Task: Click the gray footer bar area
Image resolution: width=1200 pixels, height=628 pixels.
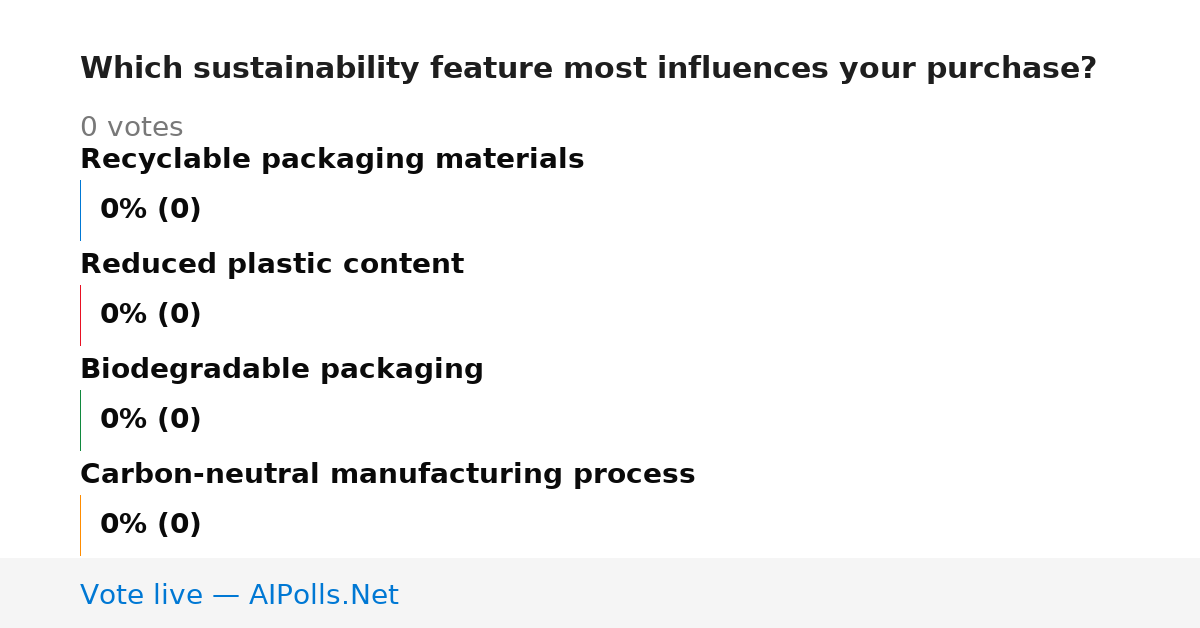Action: tap(600, 593)
